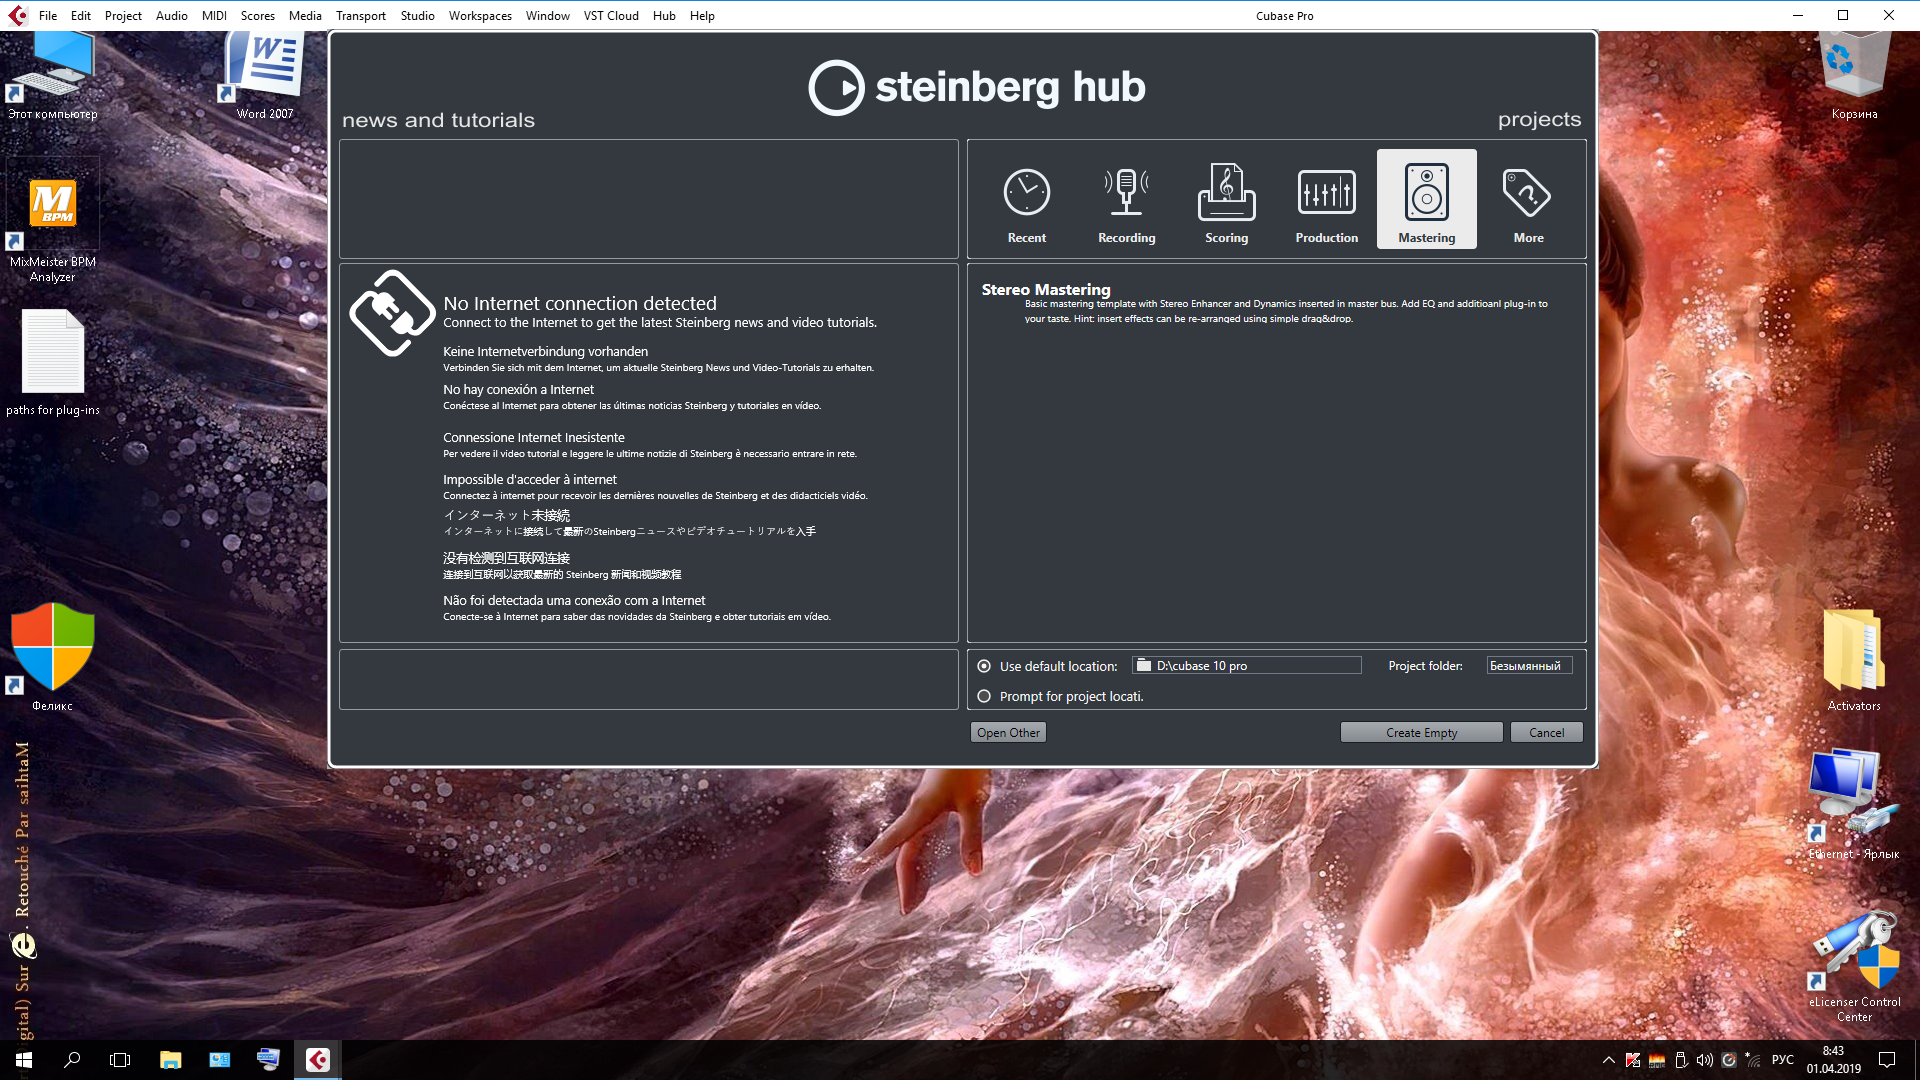Open the Workspaces menu
The image size is (1920, 1080).
480,15
